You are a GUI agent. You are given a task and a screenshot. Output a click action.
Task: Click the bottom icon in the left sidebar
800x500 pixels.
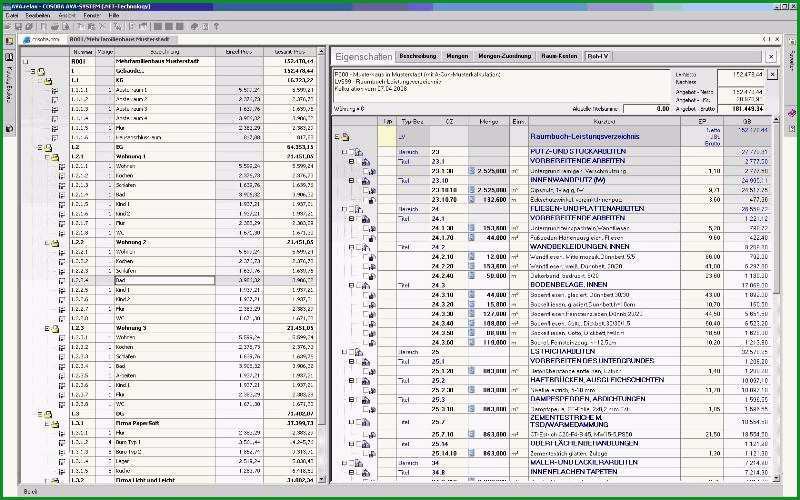pos(9,129)
